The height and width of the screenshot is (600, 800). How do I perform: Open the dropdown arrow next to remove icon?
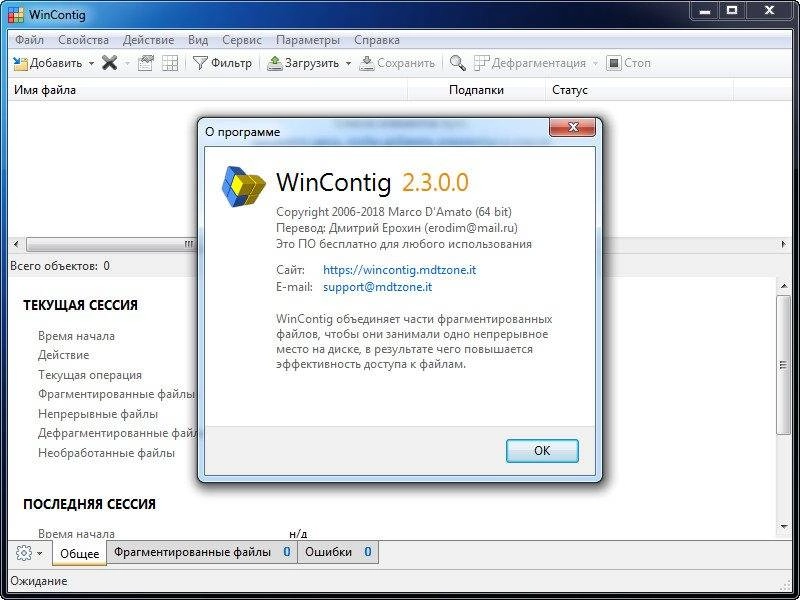tap(127, 64)
